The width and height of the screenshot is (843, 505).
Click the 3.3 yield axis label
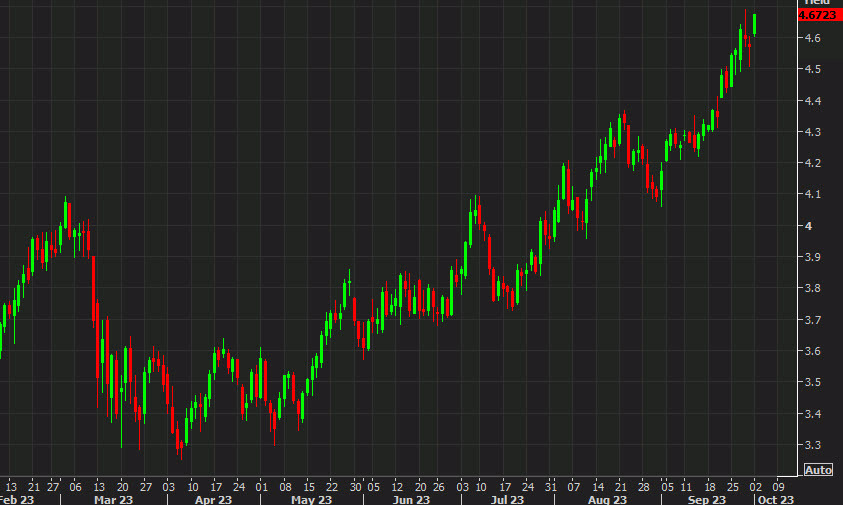click(x=812, y=445)
